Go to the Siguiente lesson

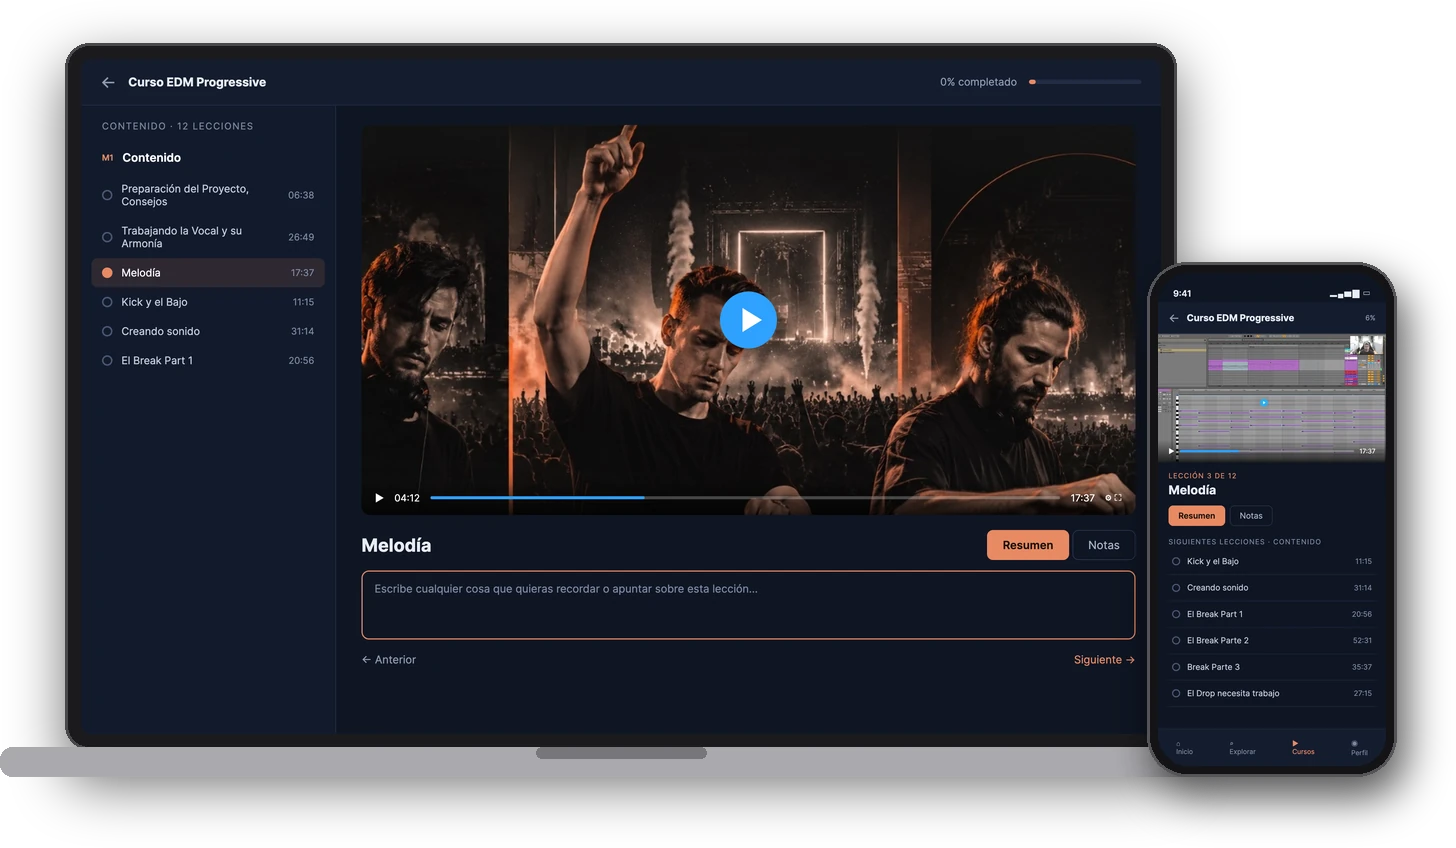coord(1104,660)
